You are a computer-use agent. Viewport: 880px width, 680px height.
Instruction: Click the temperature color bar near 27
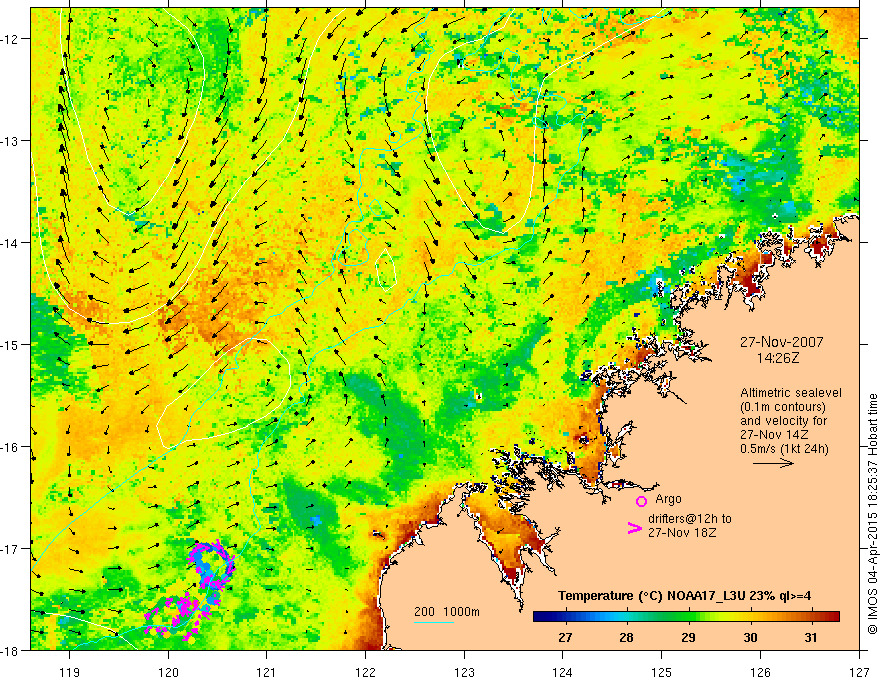(565, 617)
